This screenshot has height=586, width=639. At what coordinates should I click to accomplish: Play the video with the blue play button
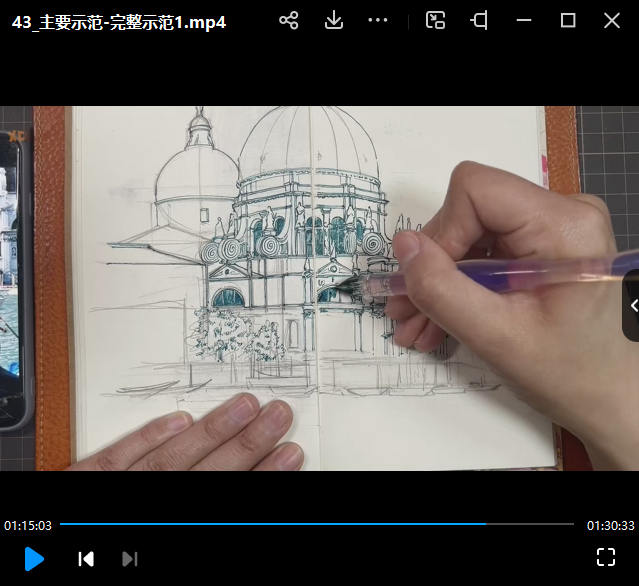pyautogui.click(x=34, y=558)
